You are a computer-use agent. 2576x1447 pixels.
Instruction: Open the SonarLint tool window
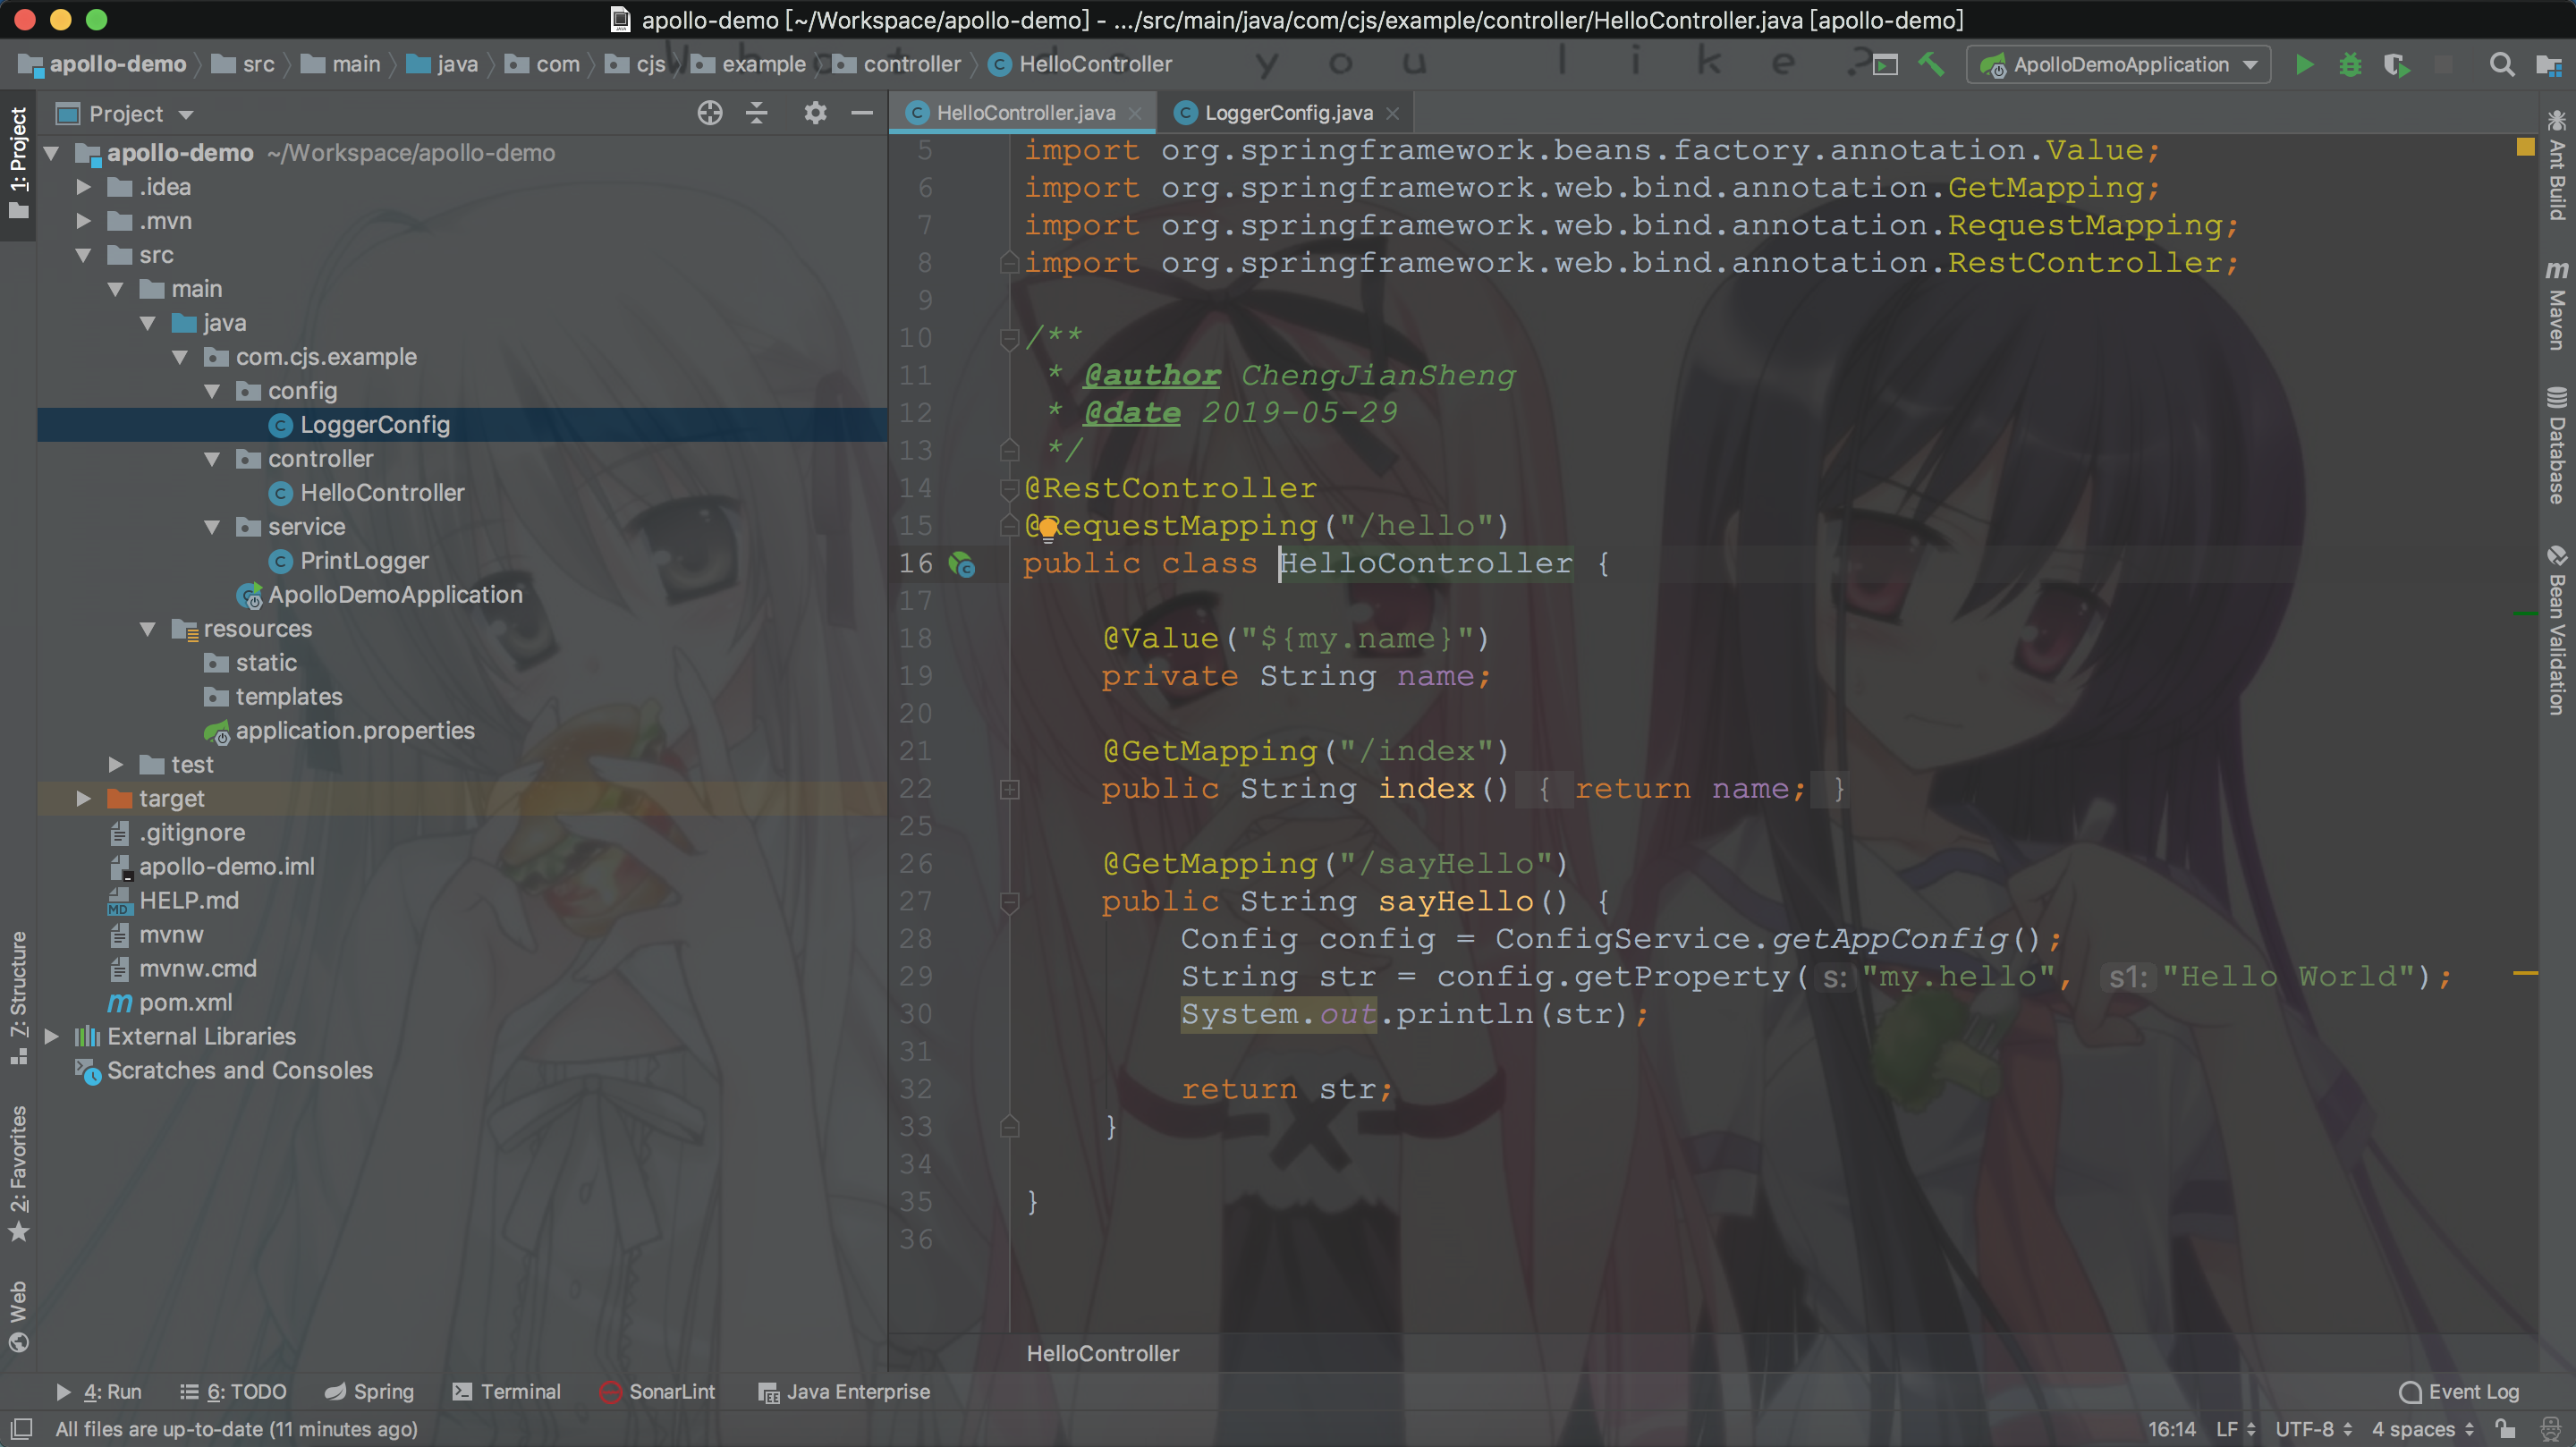pos(657,1392)
